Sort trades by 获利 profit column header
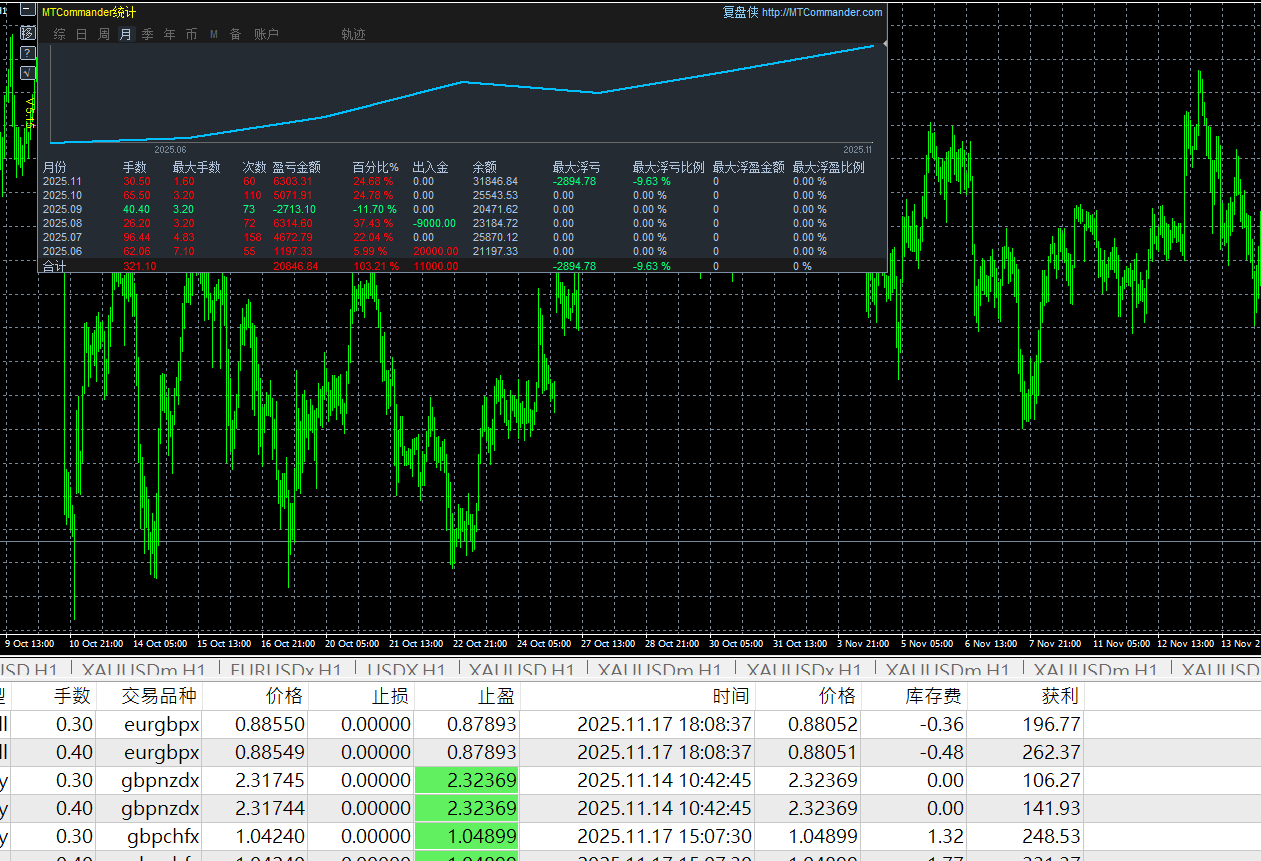Viewport: 1261px width, 861px height. click(1060, 696)
